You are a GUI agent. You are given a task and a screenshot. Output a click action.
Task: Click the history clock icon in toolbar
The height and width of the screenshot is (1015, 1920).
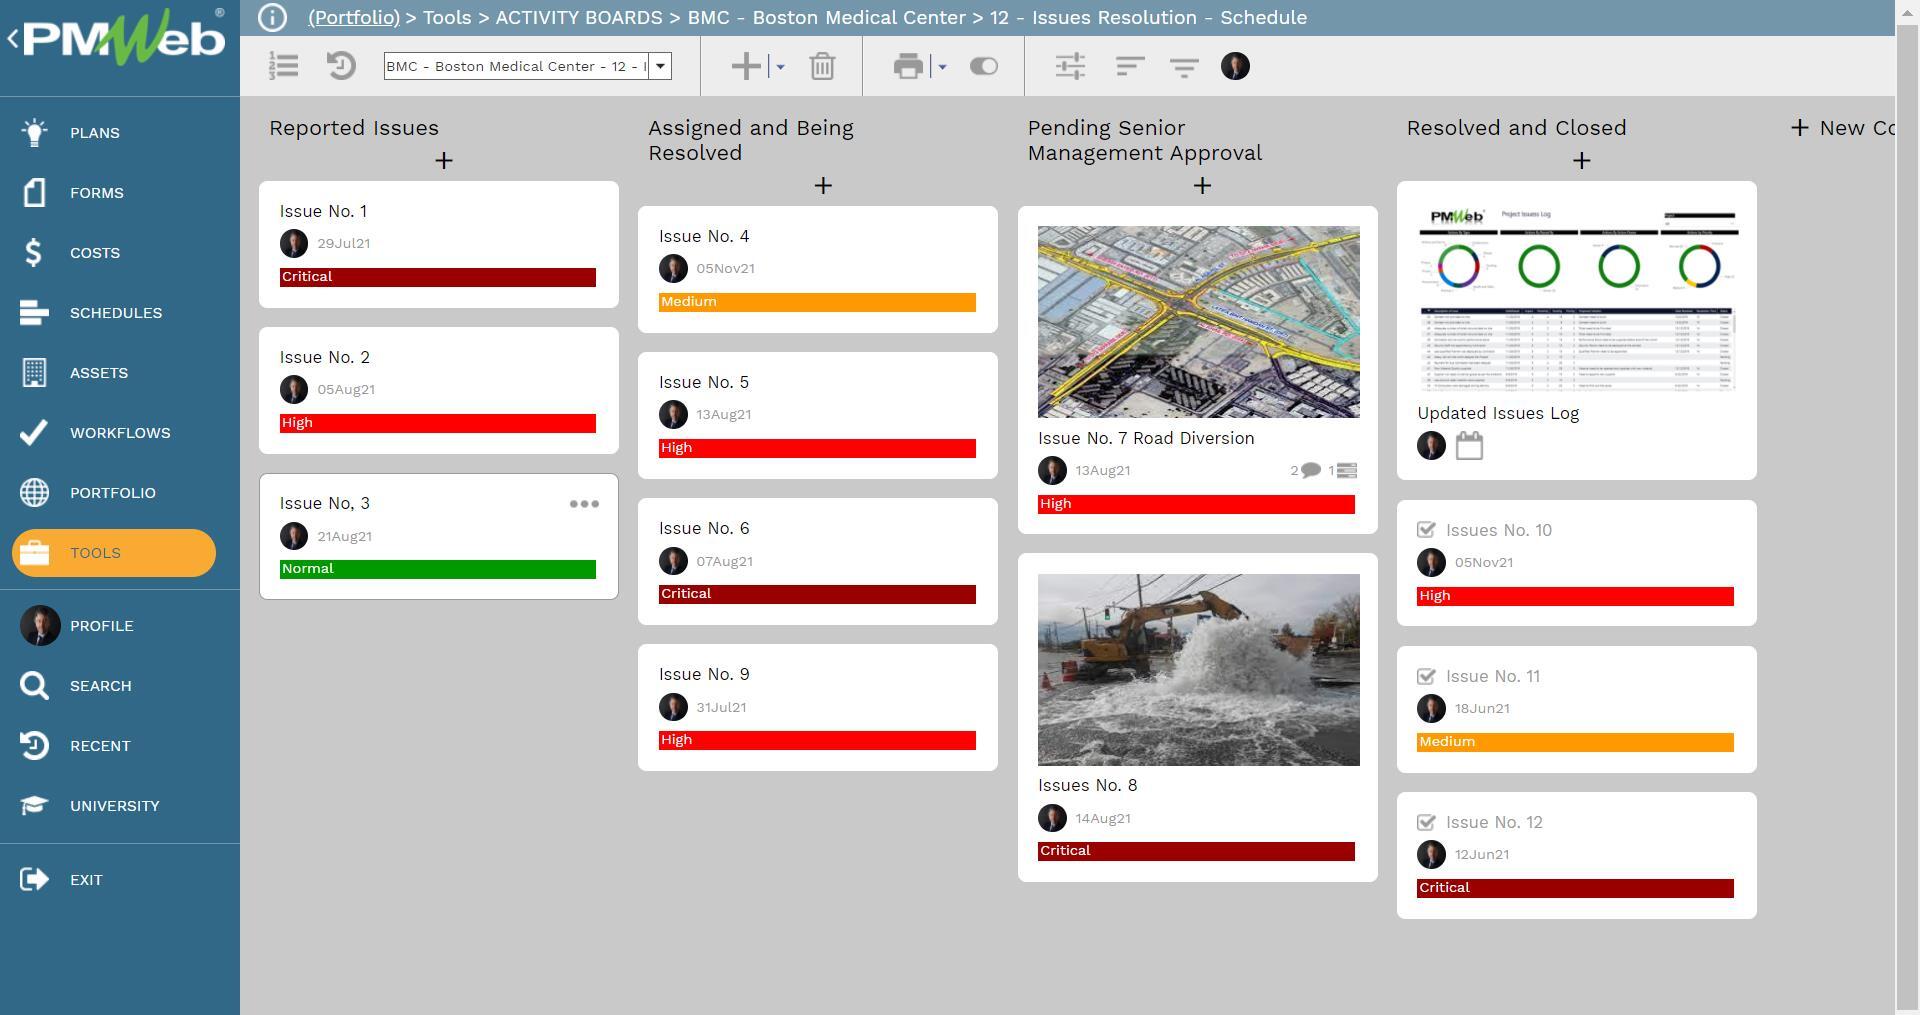[341, 67]
